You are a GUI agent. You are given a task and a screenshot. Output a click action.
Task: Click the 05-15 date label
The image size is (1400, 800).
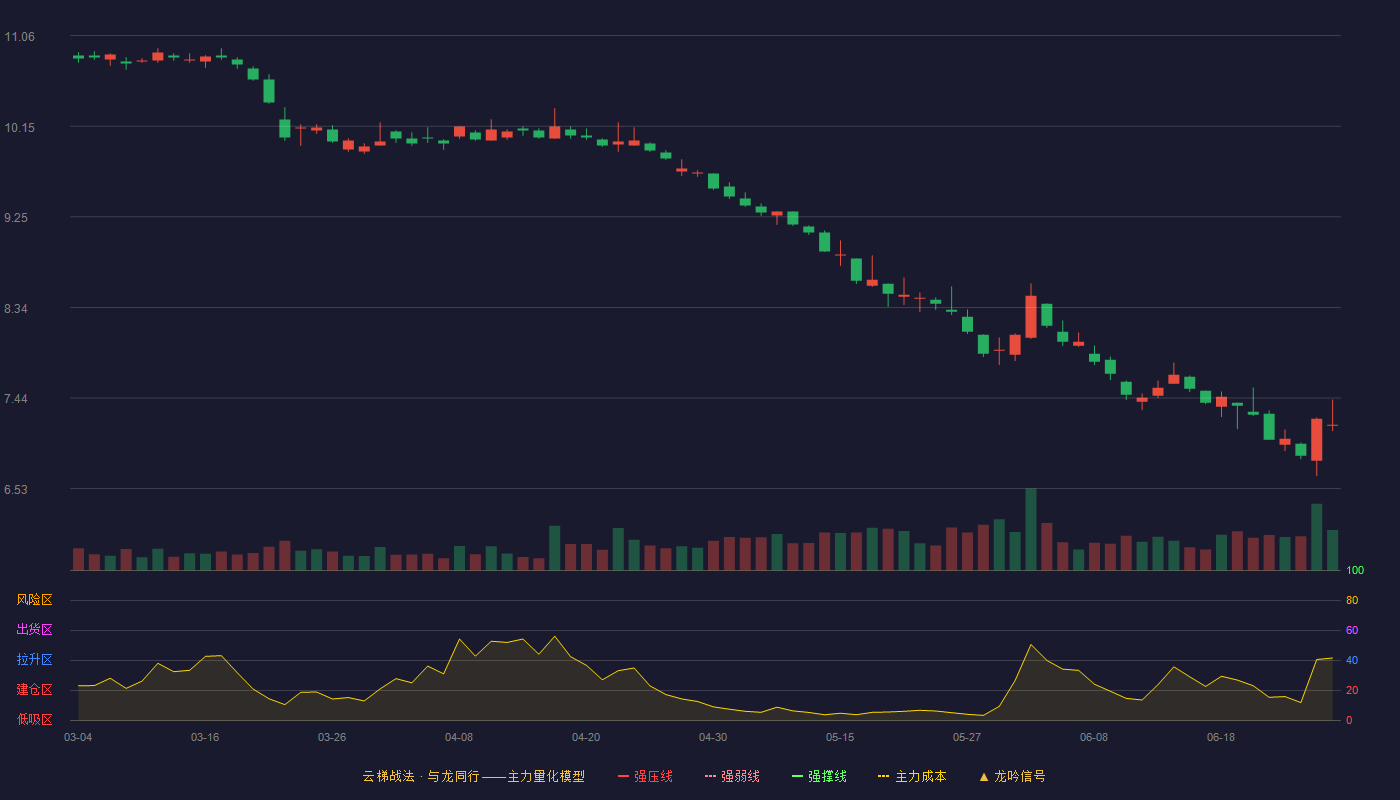(x=840, y=737)
